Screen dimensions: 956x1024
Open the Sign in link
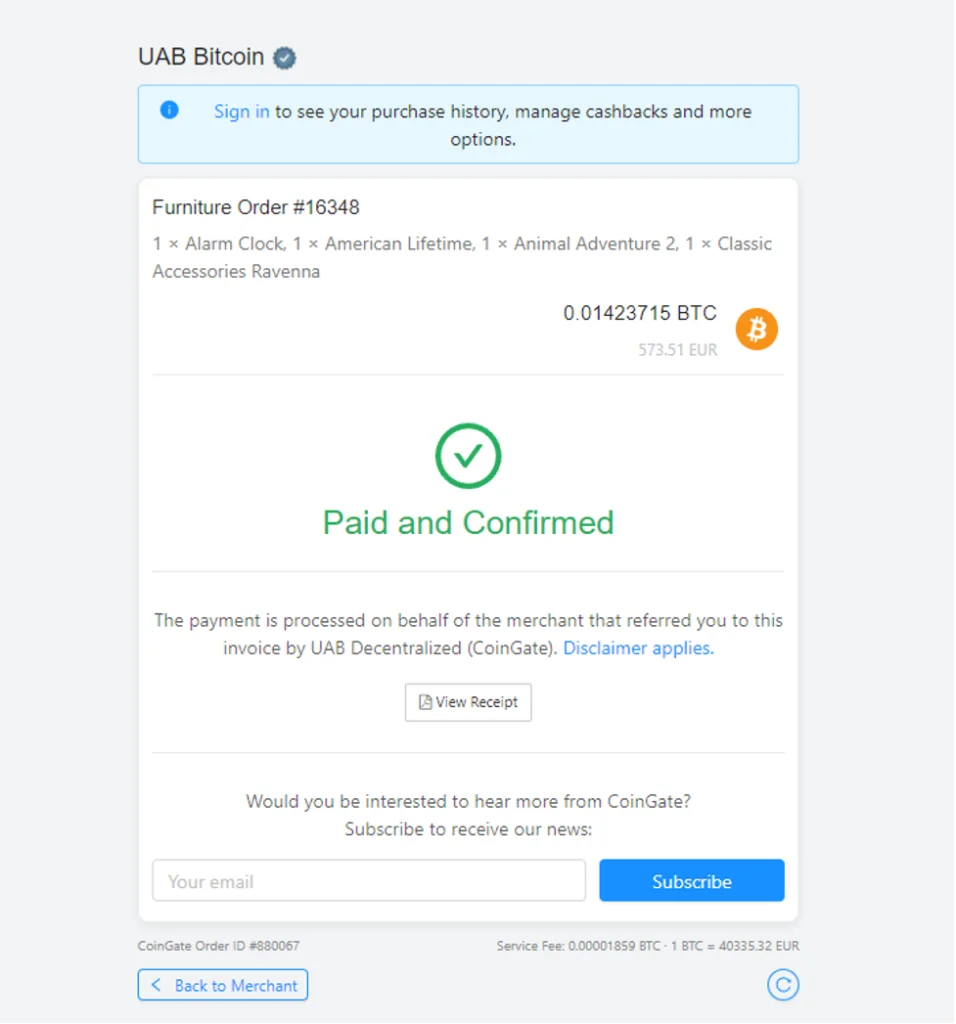coord(242,112)
